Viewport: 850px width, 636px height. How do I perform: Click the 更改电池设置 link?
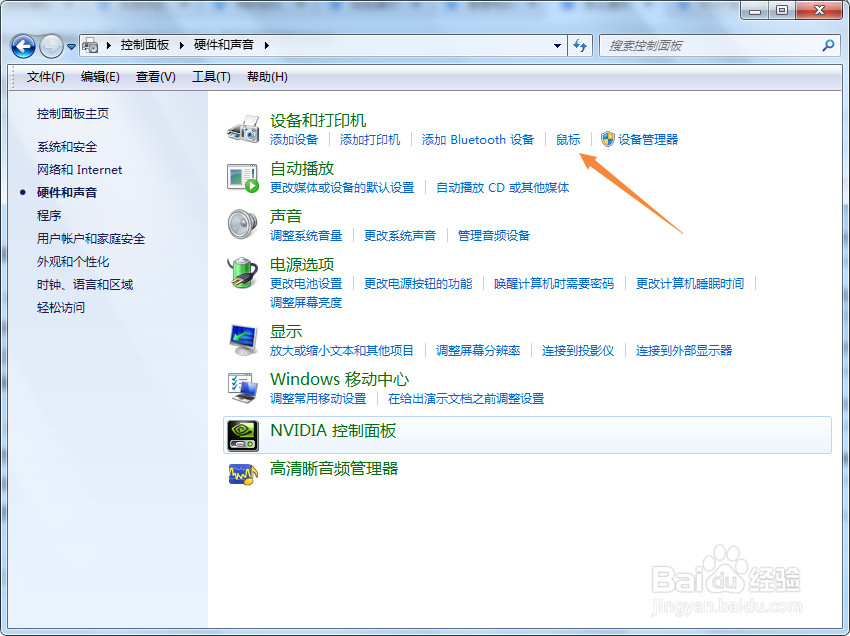pos(306,284)
